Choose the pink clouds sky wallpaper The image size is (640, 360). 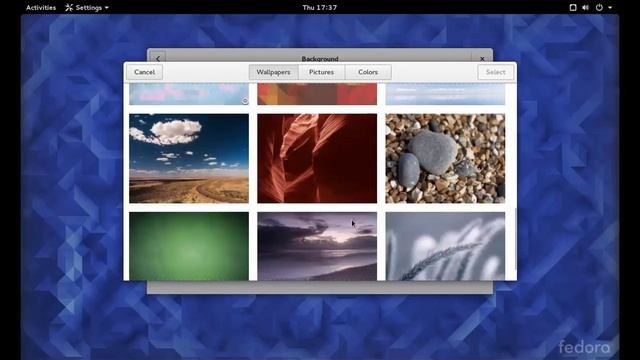189,94
